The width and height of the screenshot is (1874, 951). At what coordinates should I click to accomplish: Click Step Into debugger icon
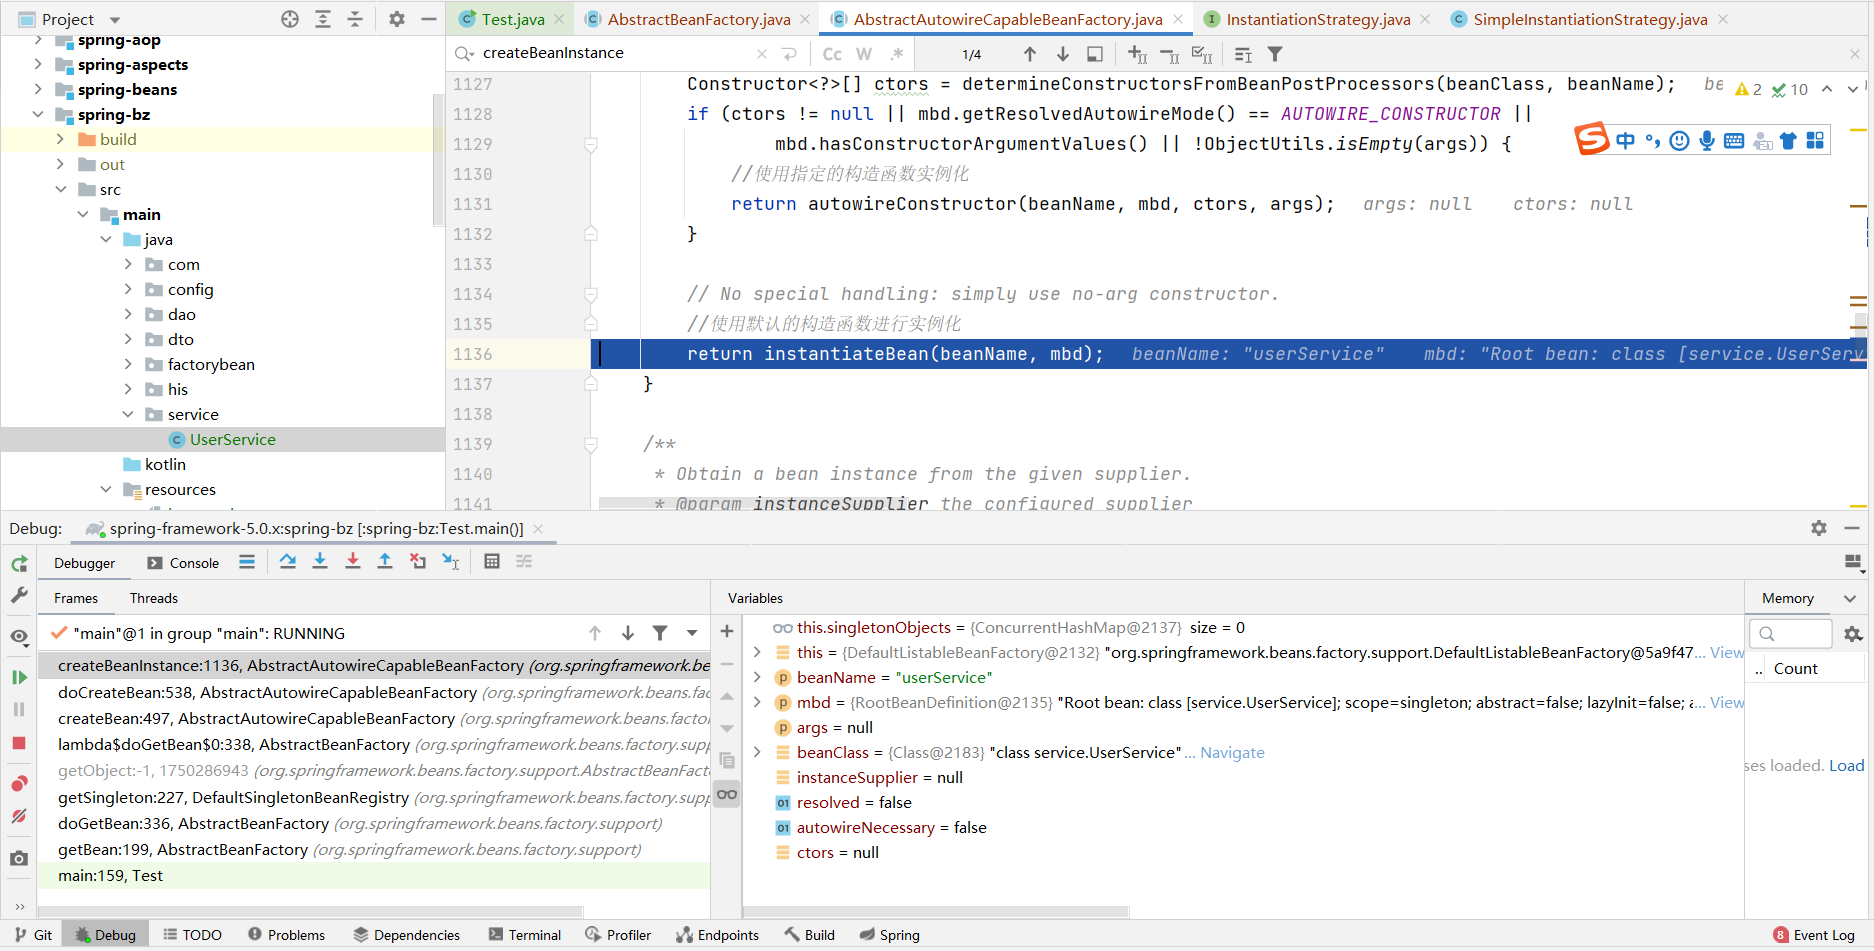coord(320,562)
